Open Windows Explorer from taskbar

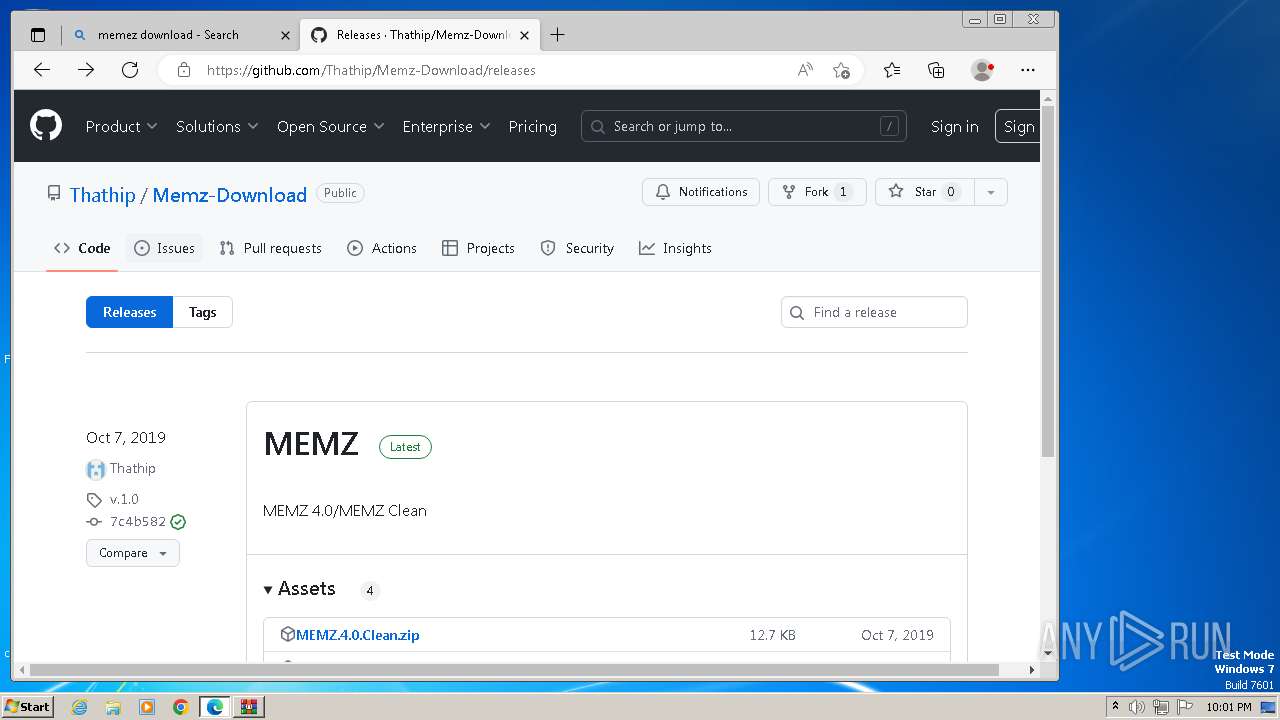coord(113,707)
